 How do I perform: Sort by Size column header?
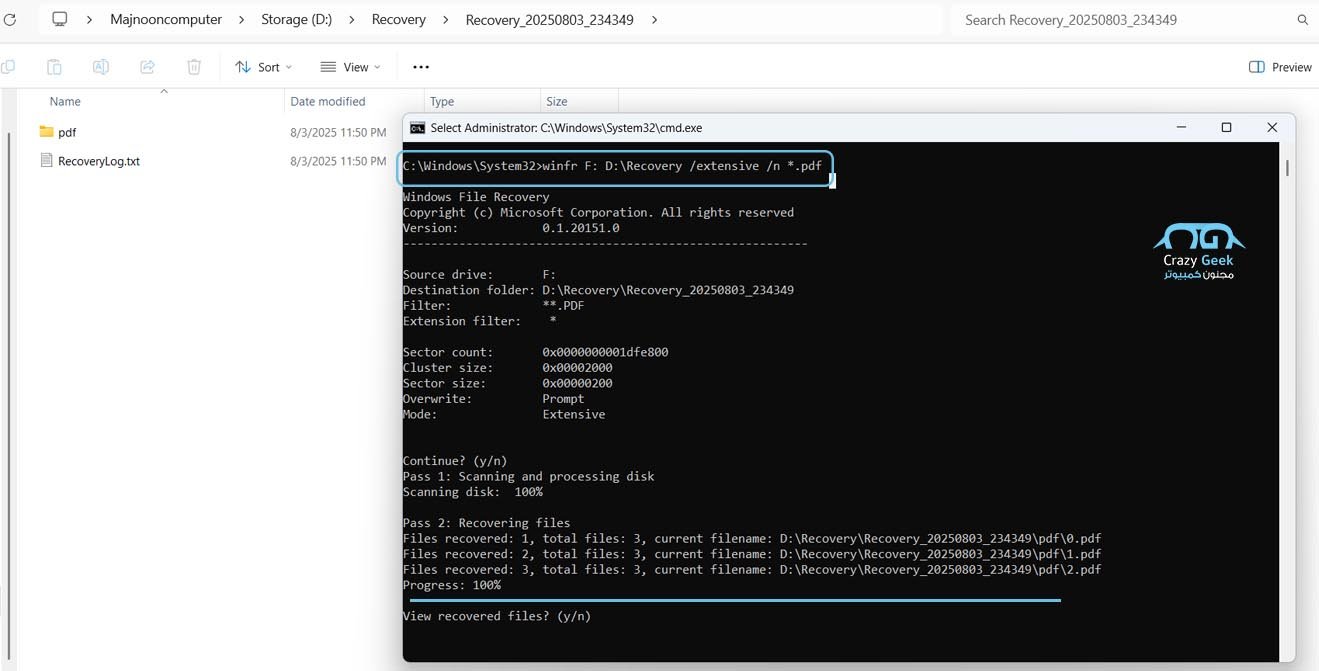point(557,102)
